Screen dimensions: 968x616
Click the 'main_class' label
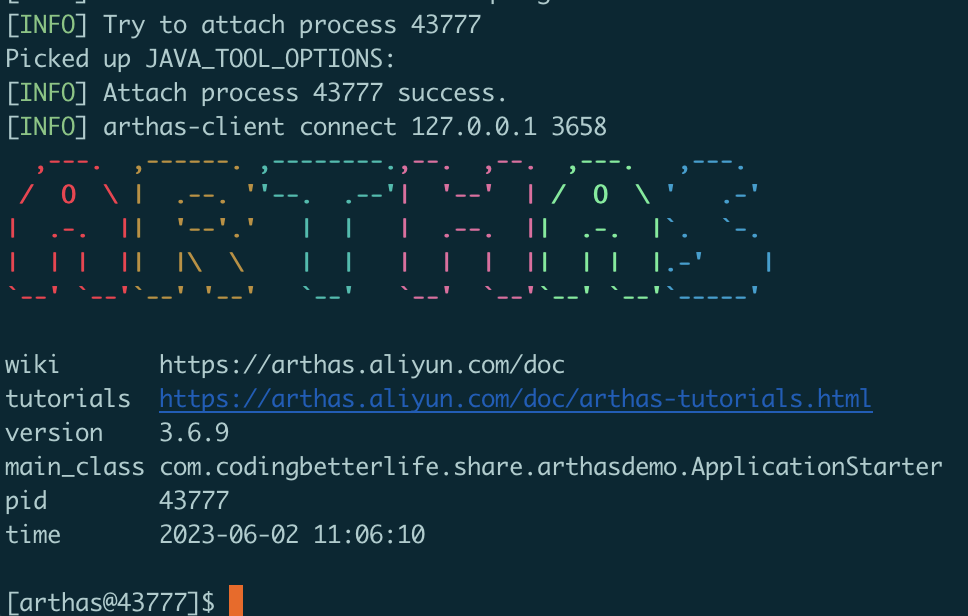click(x=75, y=467)
